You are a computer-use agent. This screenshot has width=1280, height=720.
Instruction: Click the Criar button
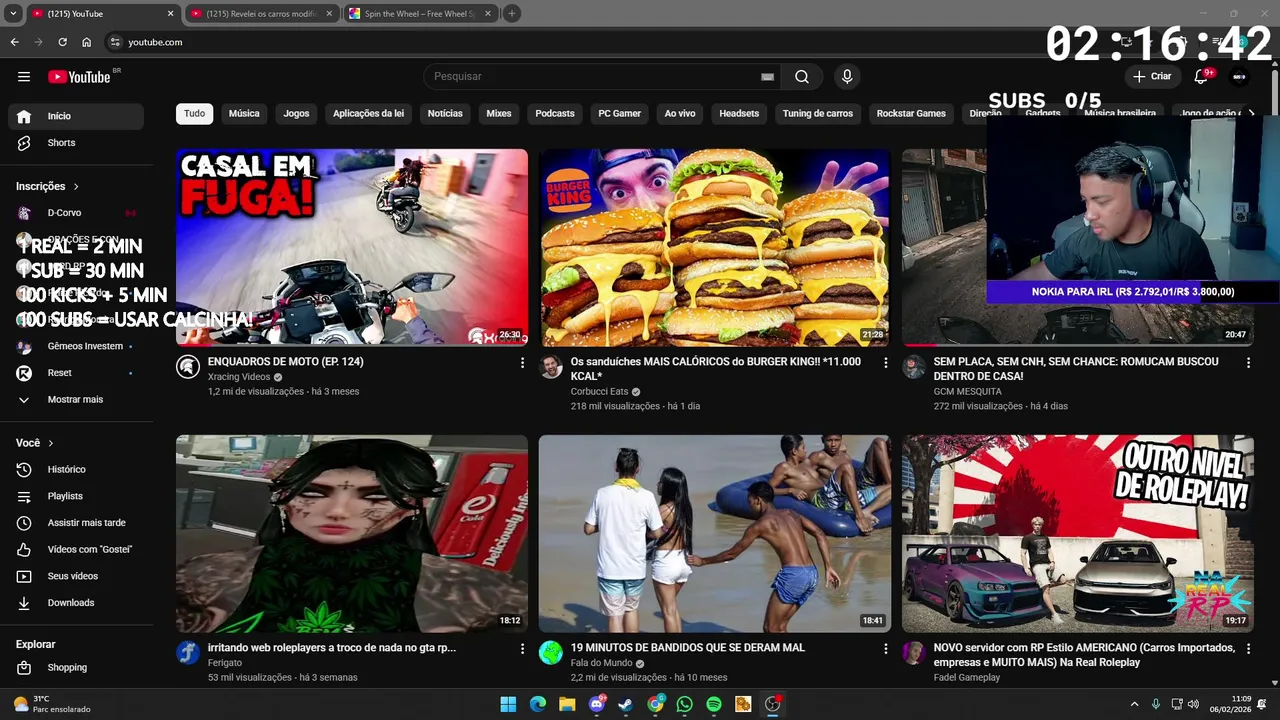coord(1152,77)
